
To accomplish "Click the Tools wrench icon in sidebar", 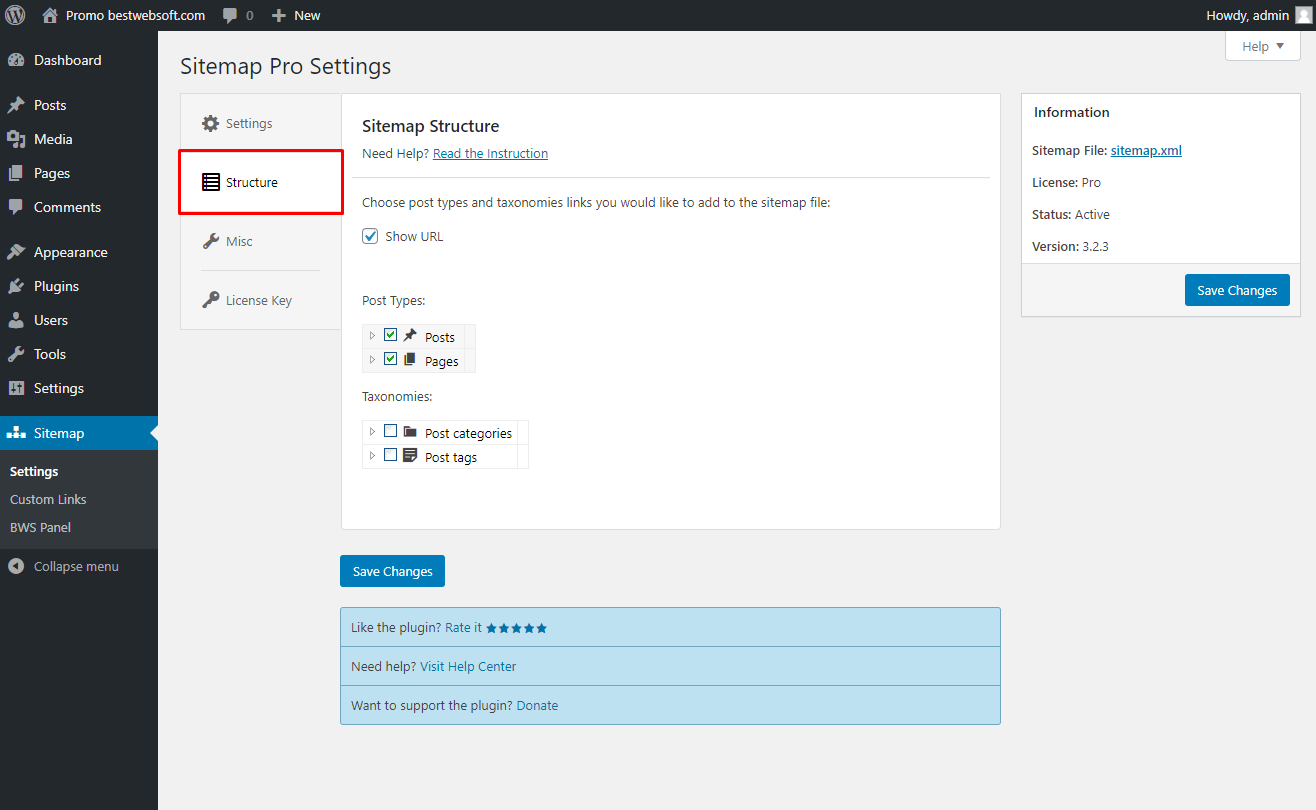I will (x=16, y=354).
